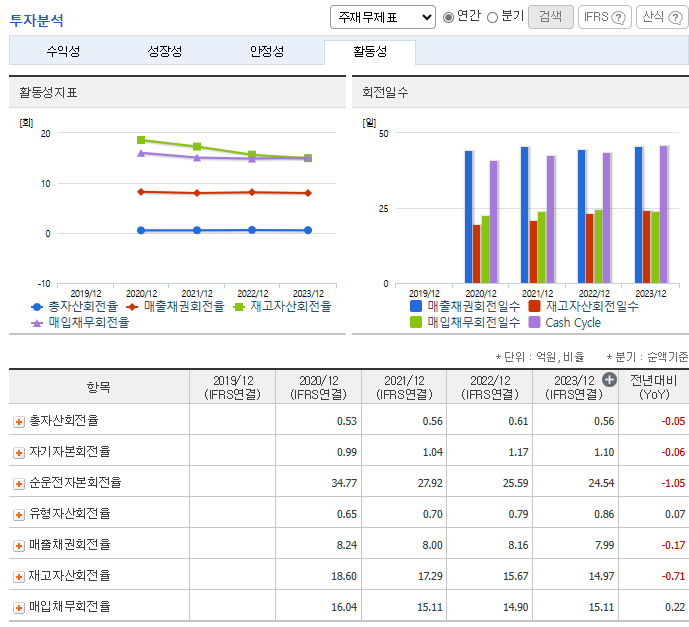Click the 활동성지표 chart title
689x627 pixels.
(48, 92)
